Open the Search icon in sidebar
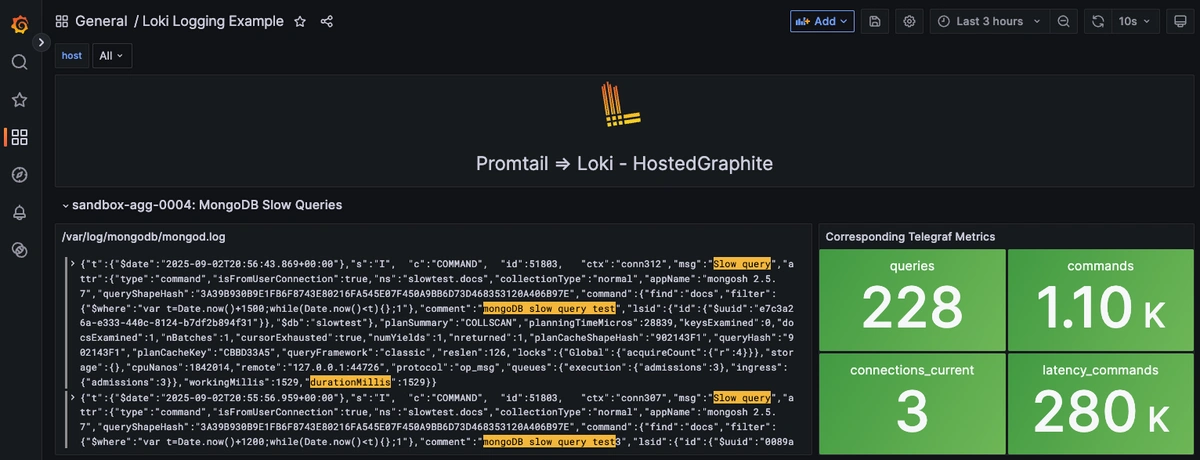 click(x=19, y=62)
